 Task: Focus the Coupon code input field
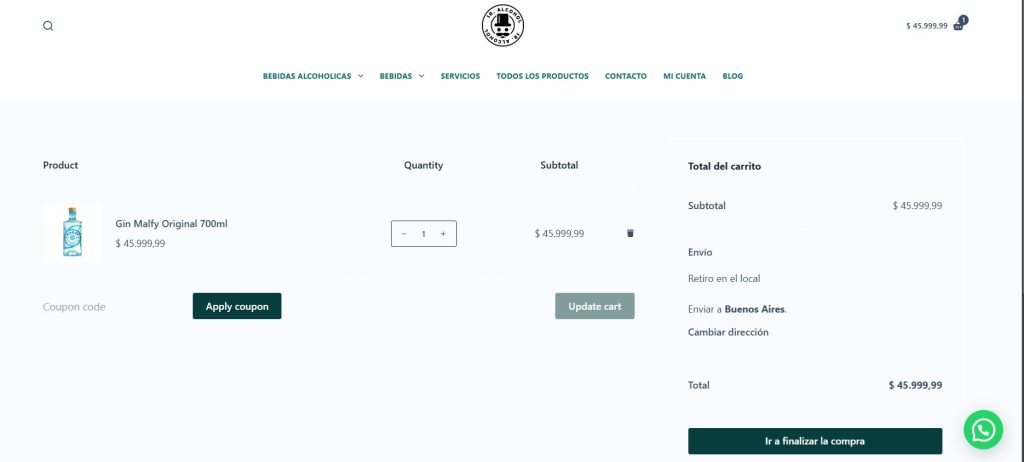[x=114, y=306]
